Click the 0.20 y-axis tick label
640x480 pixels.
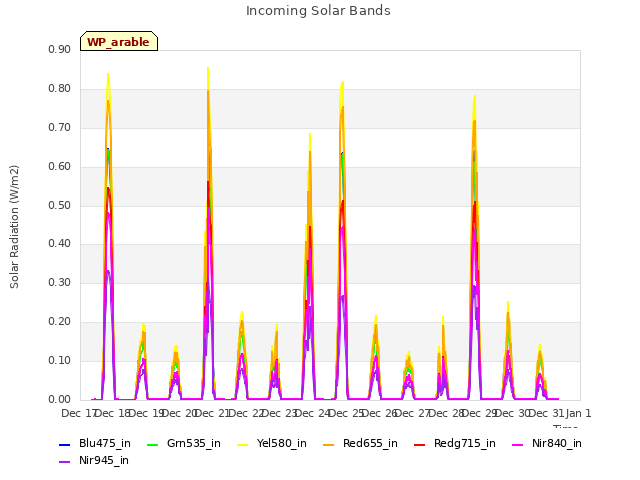(x=60, y=322)
